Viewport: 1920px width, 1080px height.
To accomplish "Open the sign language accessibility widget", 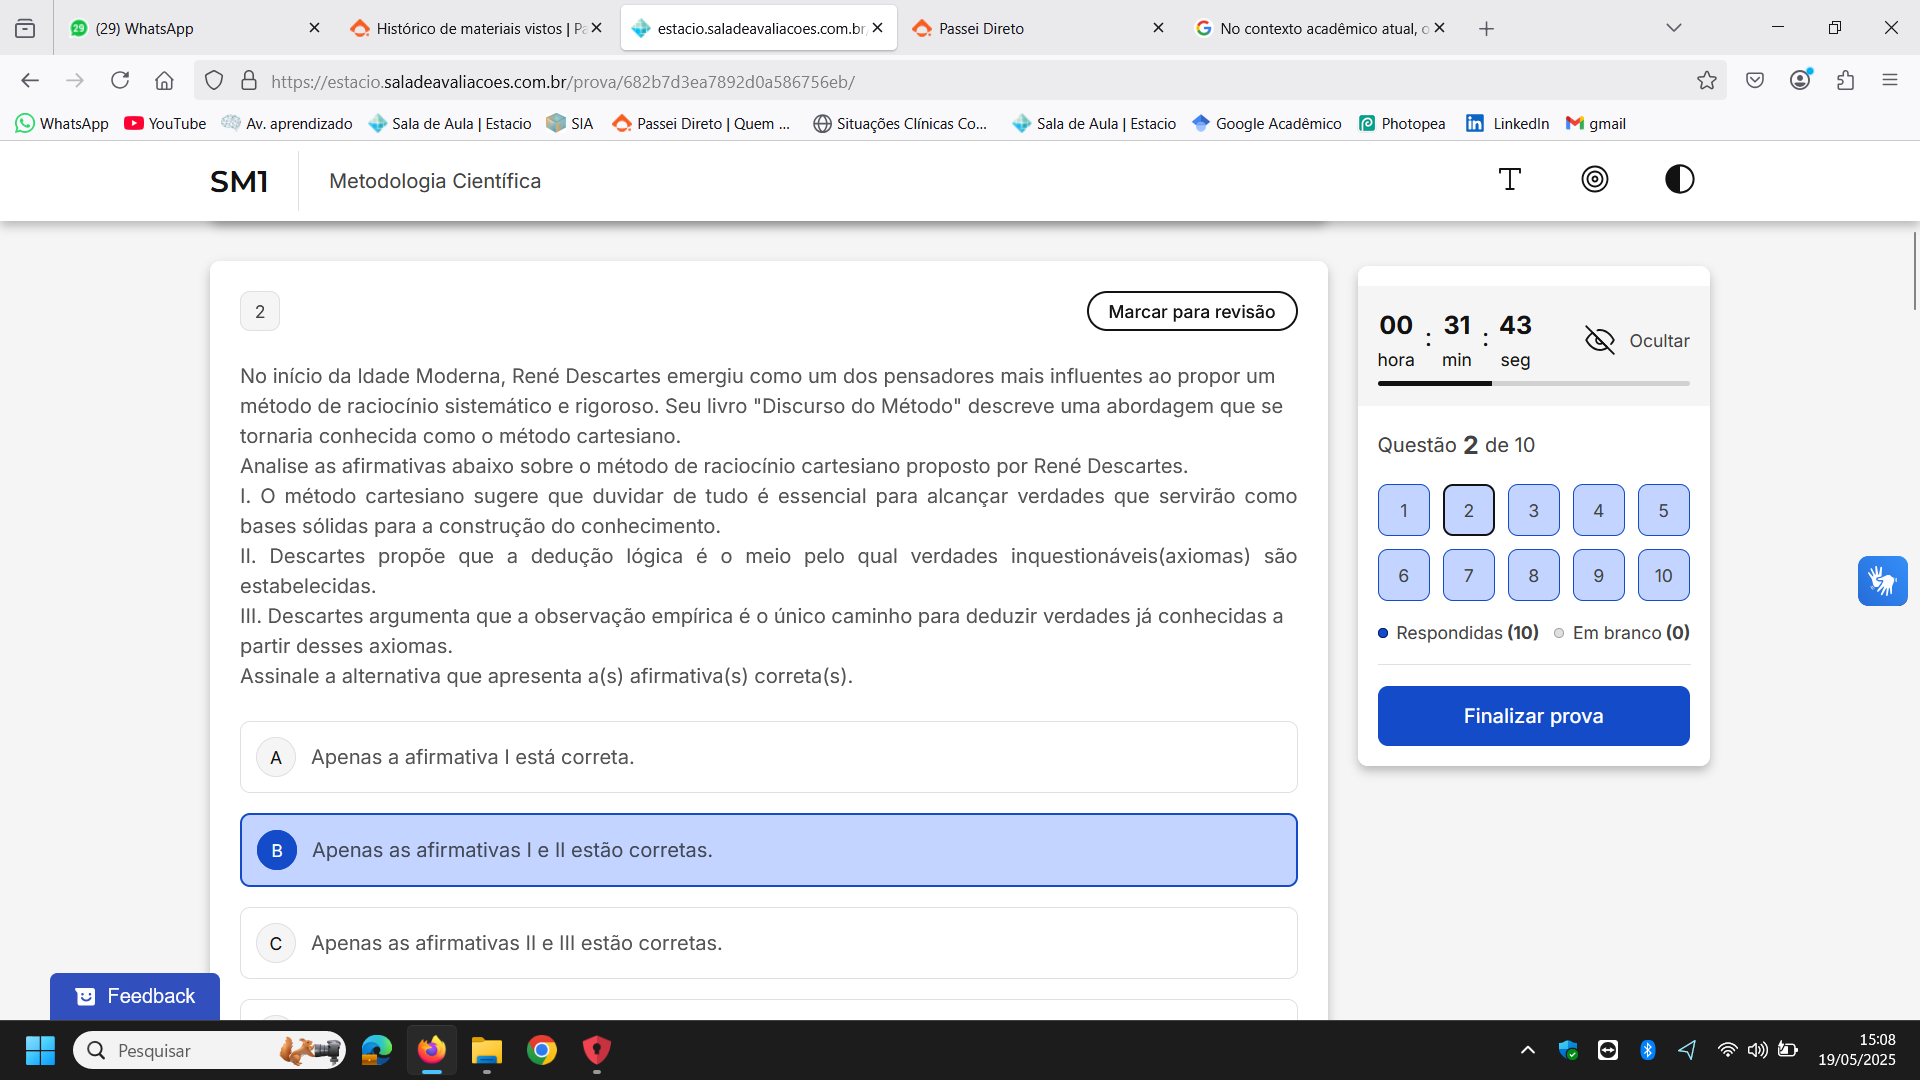I will click(1882, 581).
